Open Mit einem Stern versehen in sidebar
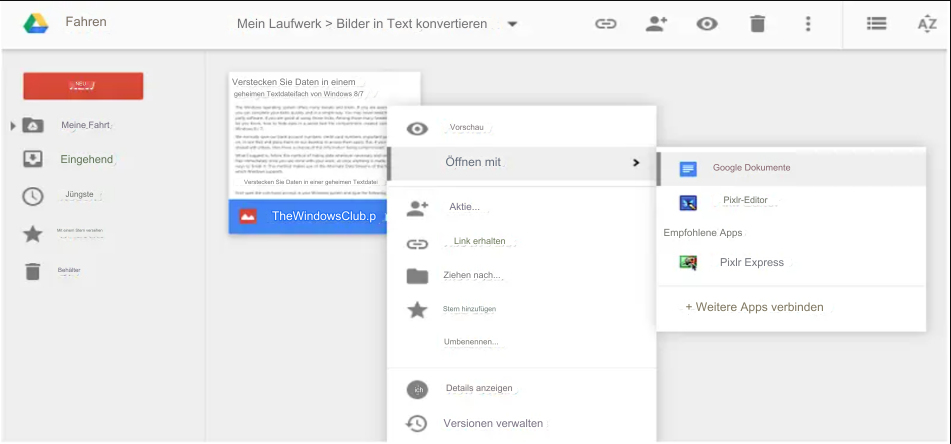This screenshot has height=444, width=951. click(79, 231)
